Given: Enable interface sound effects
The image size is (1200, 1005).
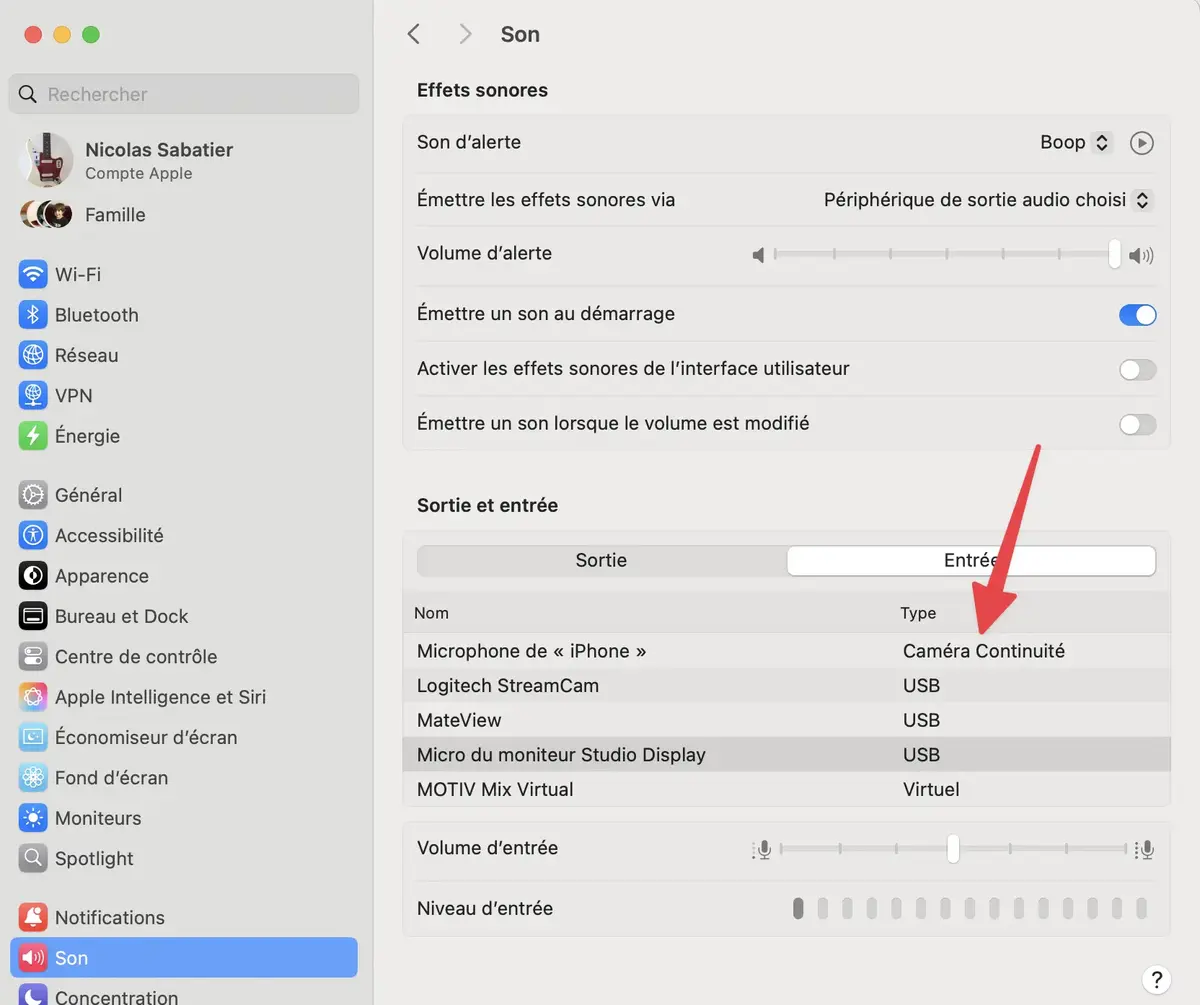Looking at the screenshot, I should tap(1137, 369).
